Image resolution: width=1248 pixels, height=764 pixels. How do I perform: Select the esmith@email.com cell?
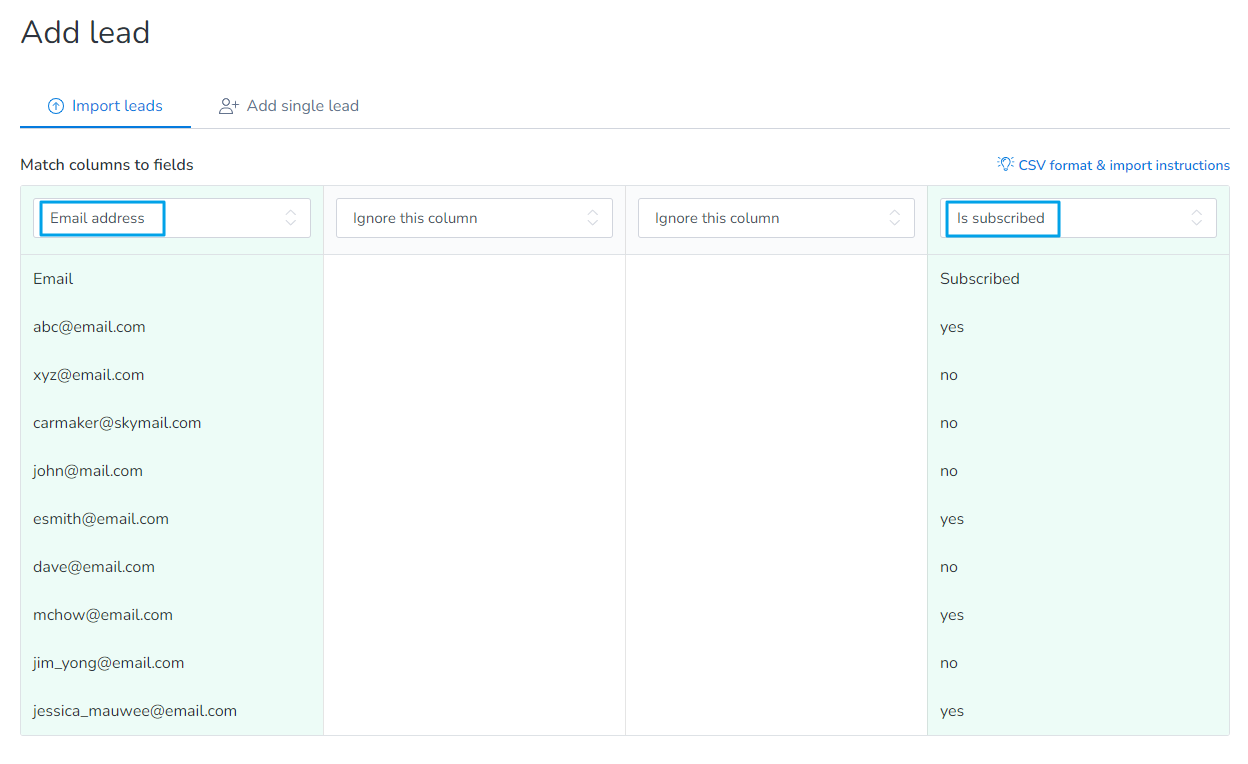click(101, 519)
